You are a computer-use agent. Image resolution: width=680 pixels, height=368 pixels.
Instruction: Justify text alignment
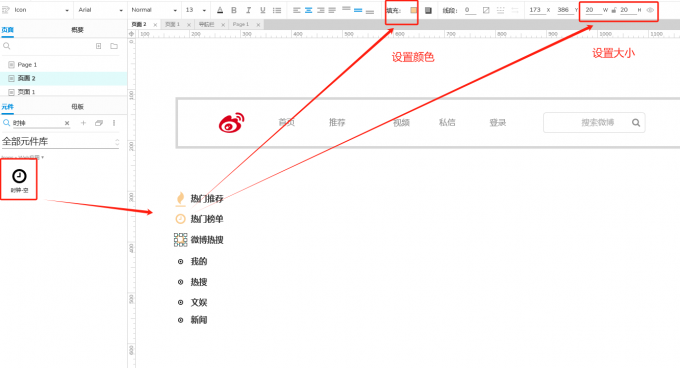pyautogui.click(x=332, y=10)
